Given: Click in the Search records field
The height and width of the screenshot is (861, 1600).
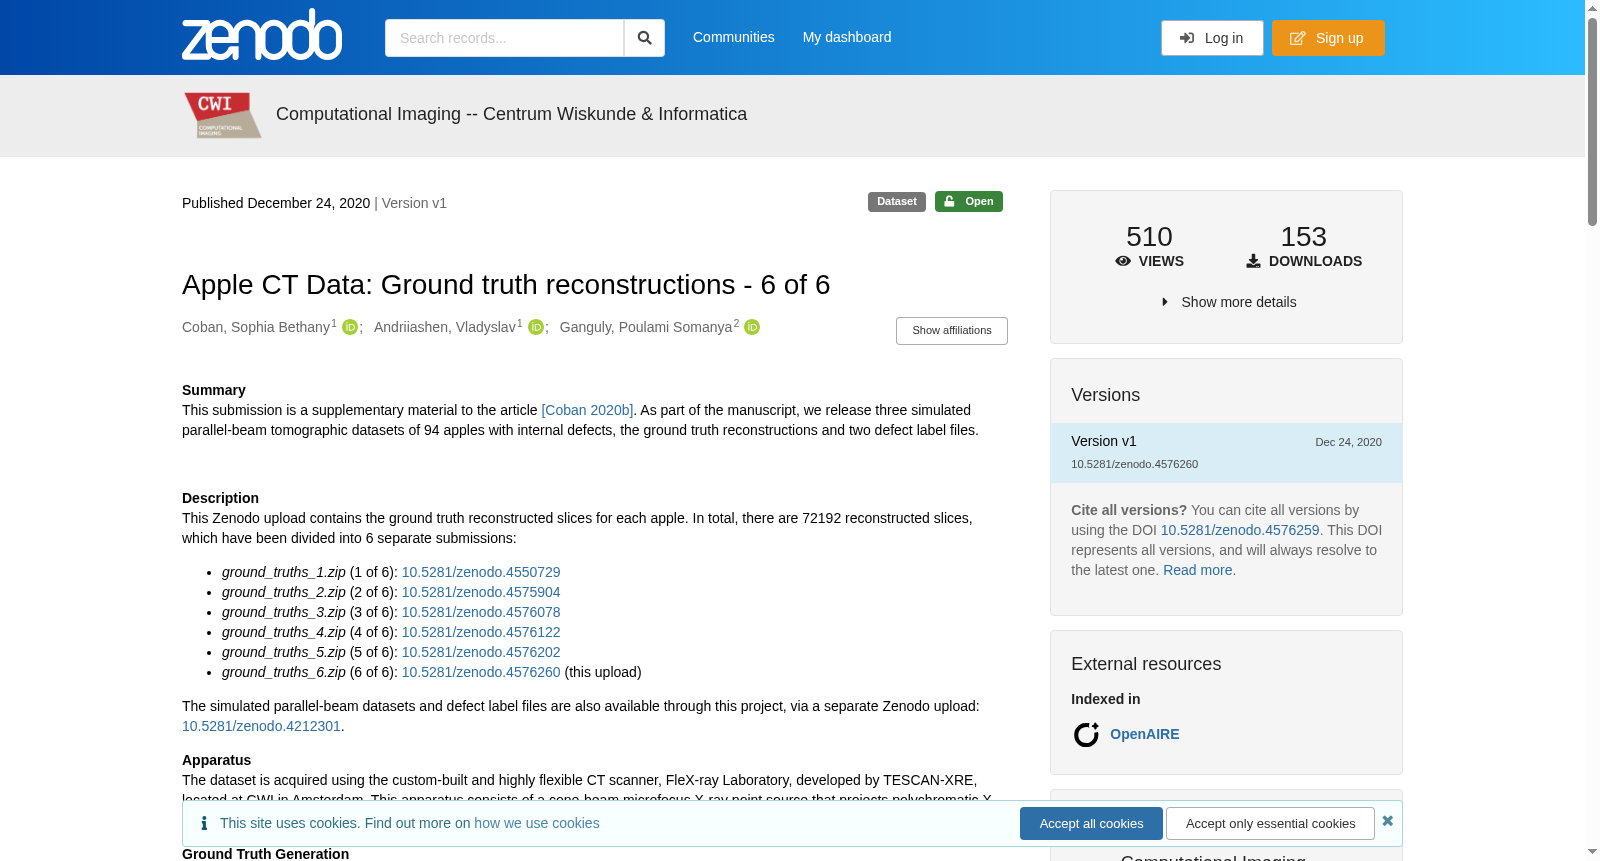Looking at the screenshot, I should pyautogui.click(x=504, y=38).
